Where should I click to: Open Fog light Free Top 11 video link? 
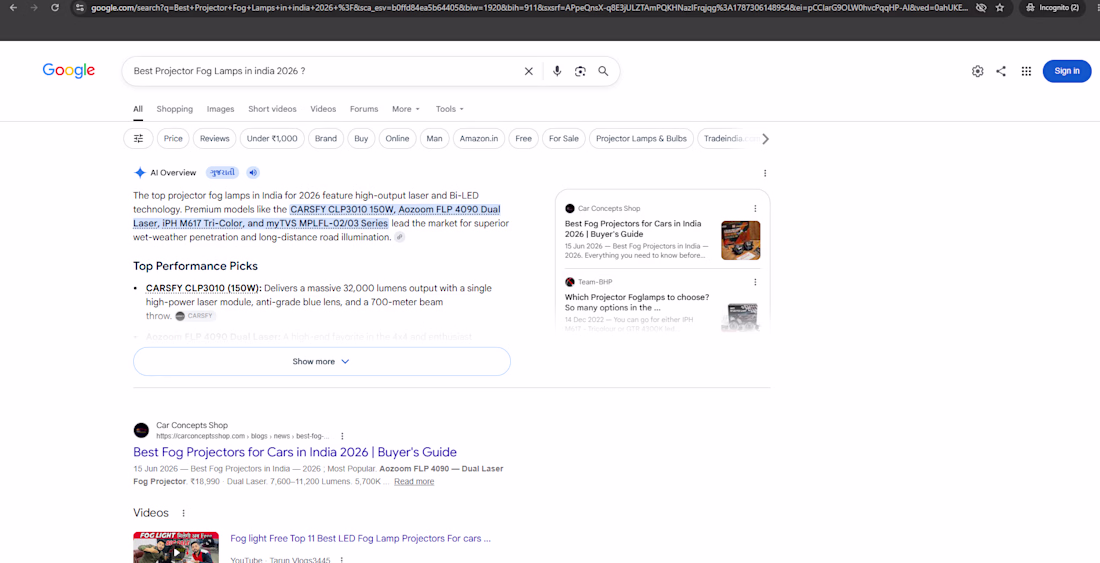coord(361,538)
